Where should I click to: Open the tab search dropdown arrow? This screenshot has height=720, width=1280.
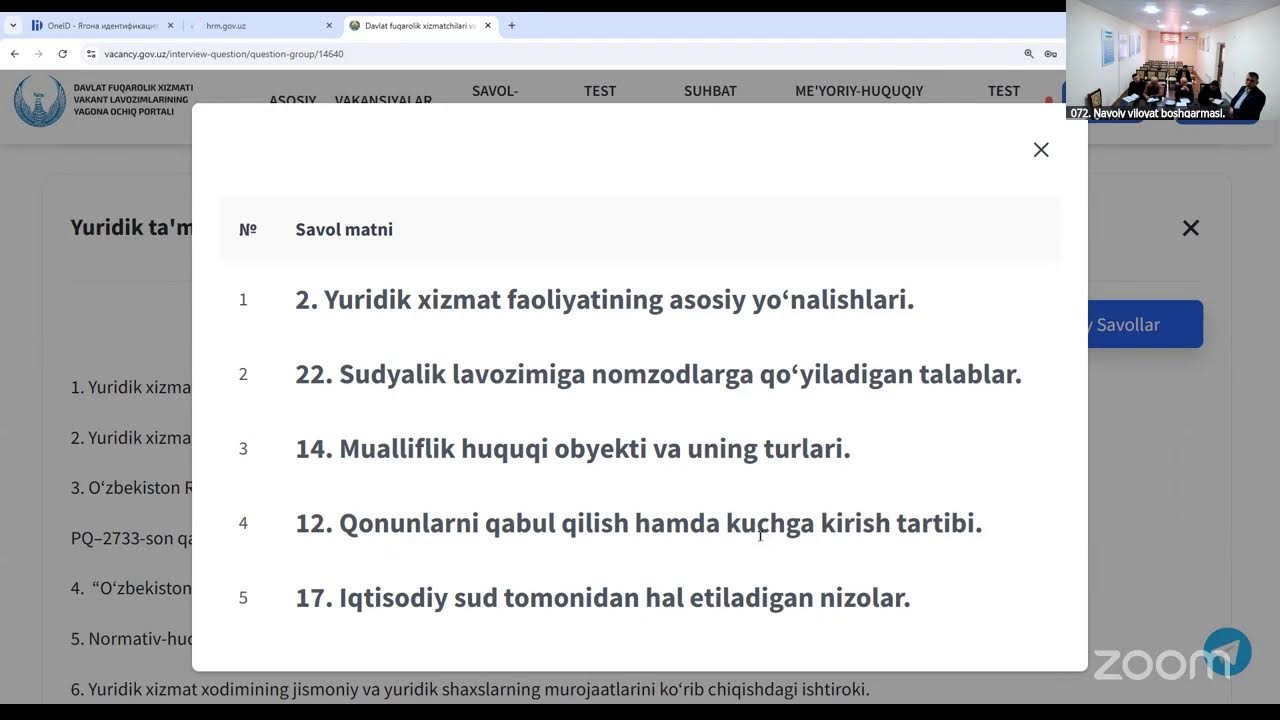pos(13,25)
